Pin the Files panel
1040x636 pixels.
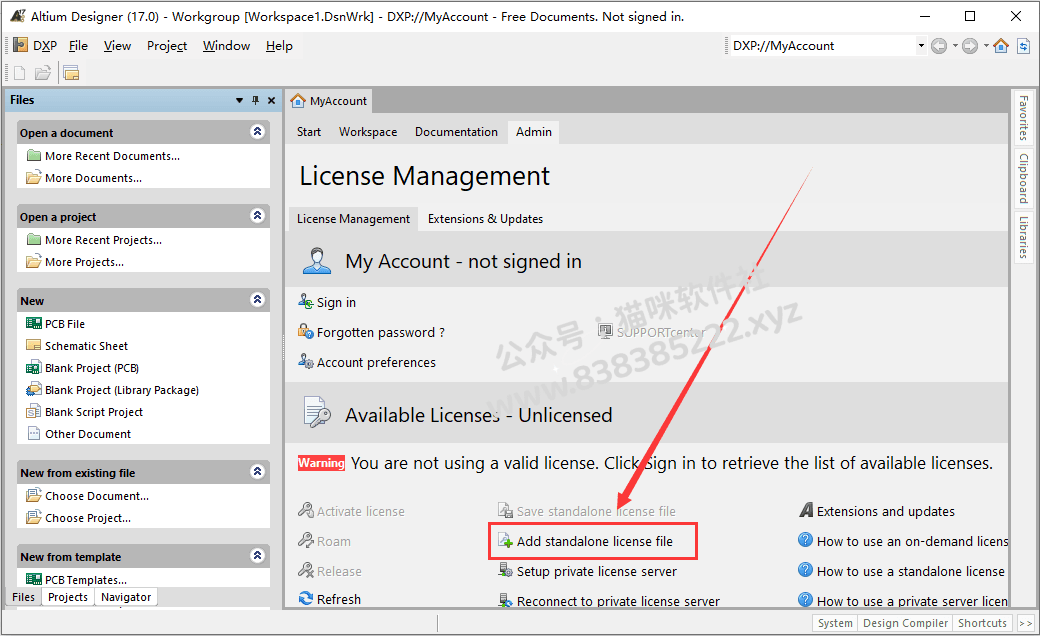pos(255,100)
